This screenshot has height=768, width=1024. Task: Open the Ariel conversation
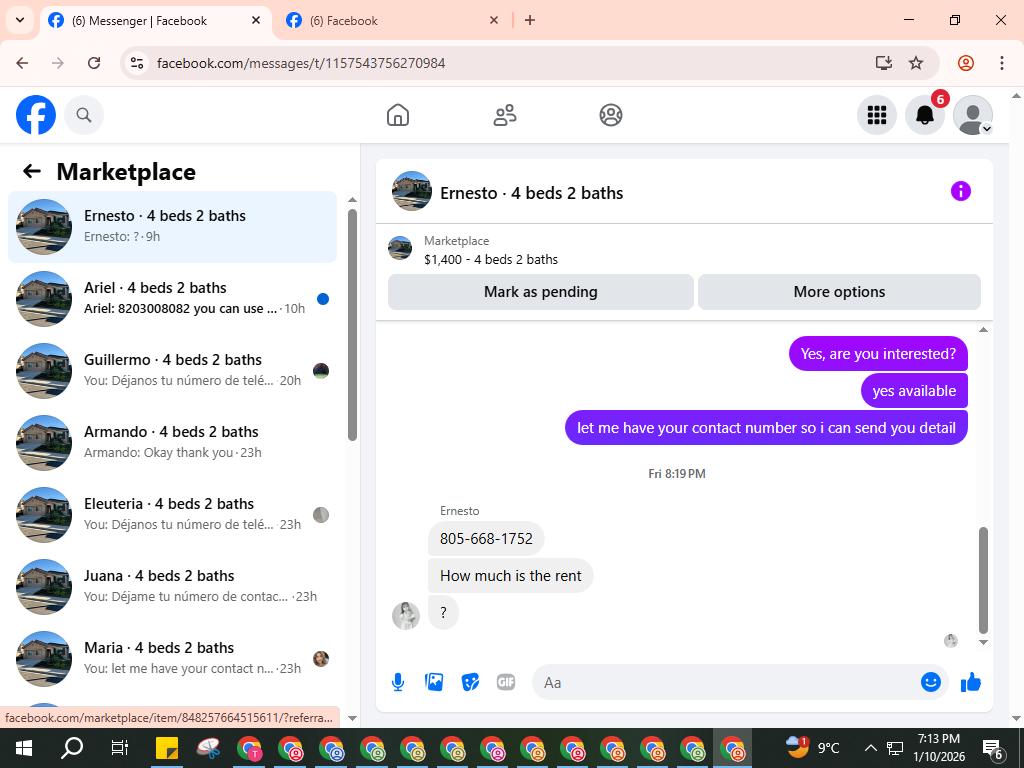(172, 298)
